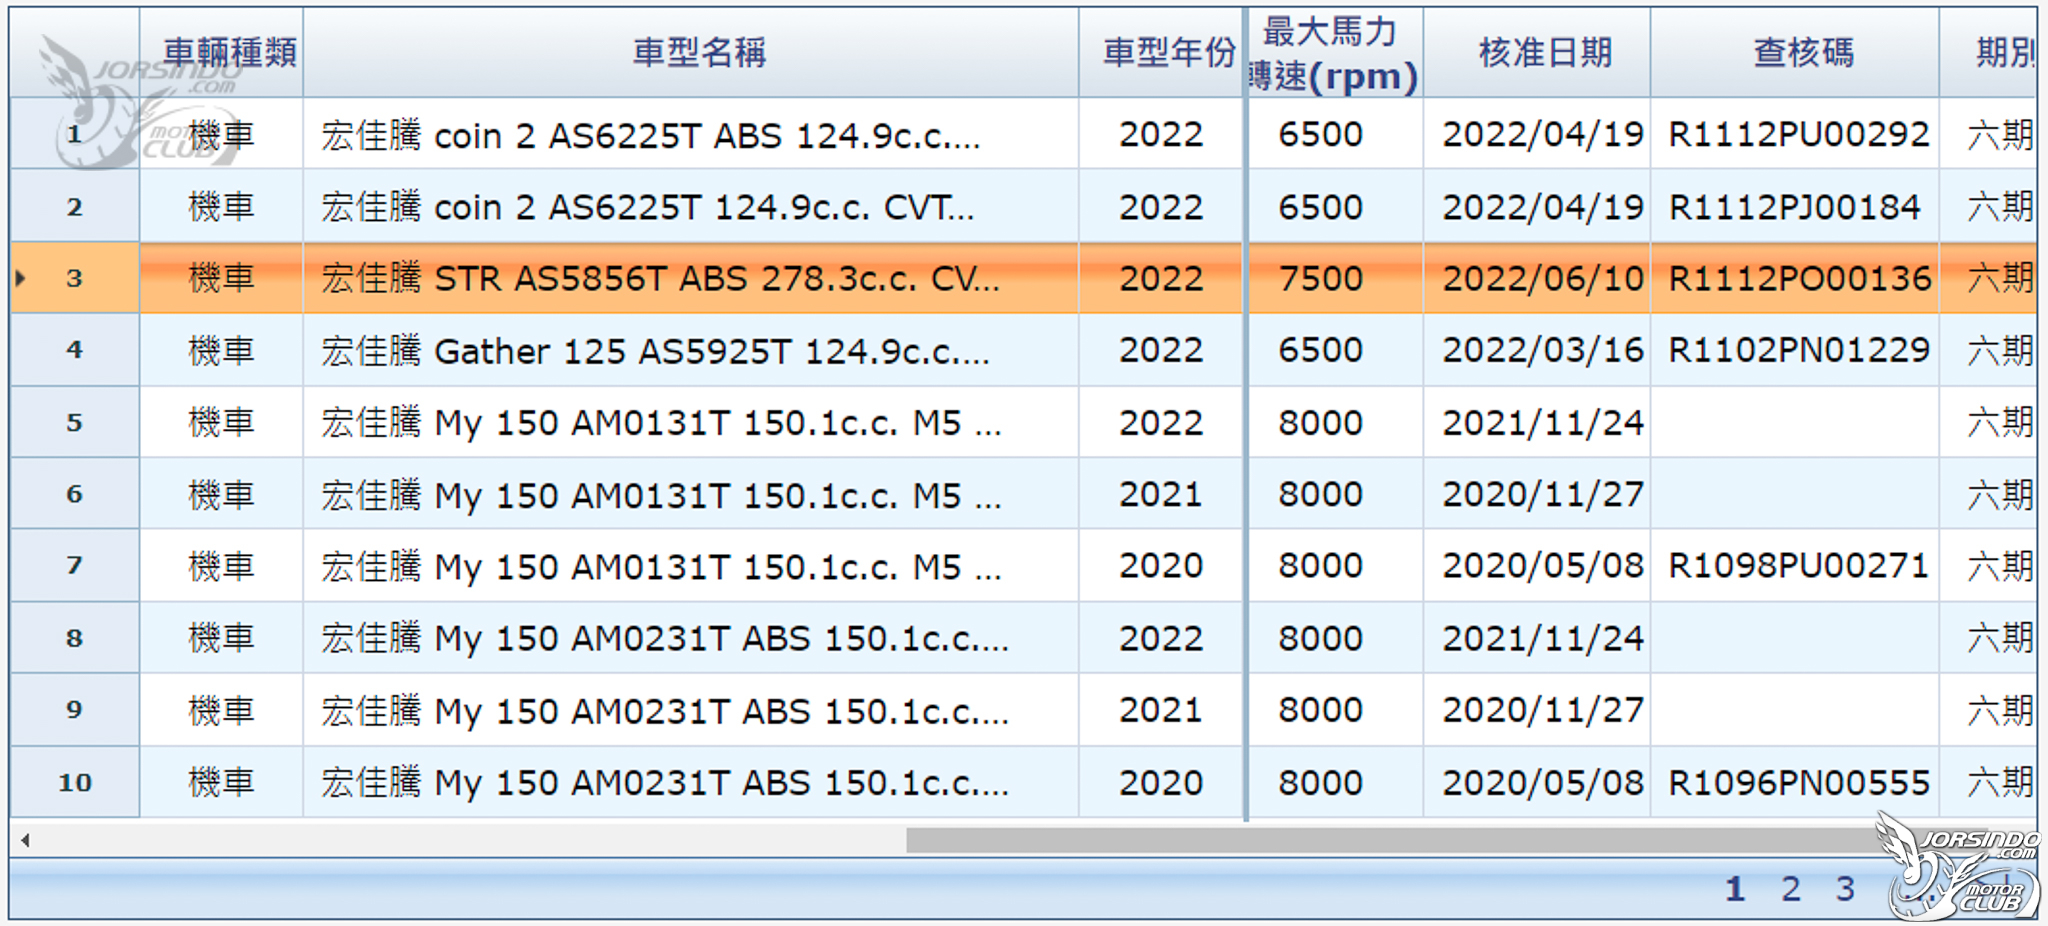Click the horizontal scrollbar left arrow
Viewport: 2048px width, 926px height.
pyautogui.click(x=25, y=840)
